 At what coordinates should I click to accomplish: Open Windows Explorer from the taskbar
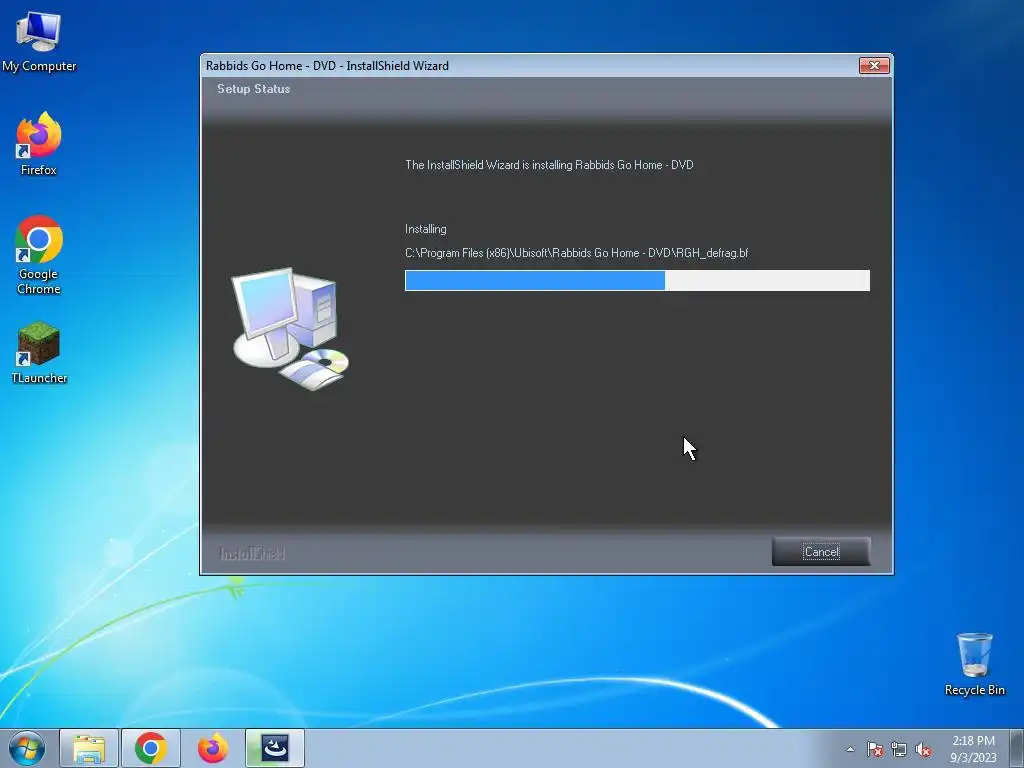pos(89,748)
